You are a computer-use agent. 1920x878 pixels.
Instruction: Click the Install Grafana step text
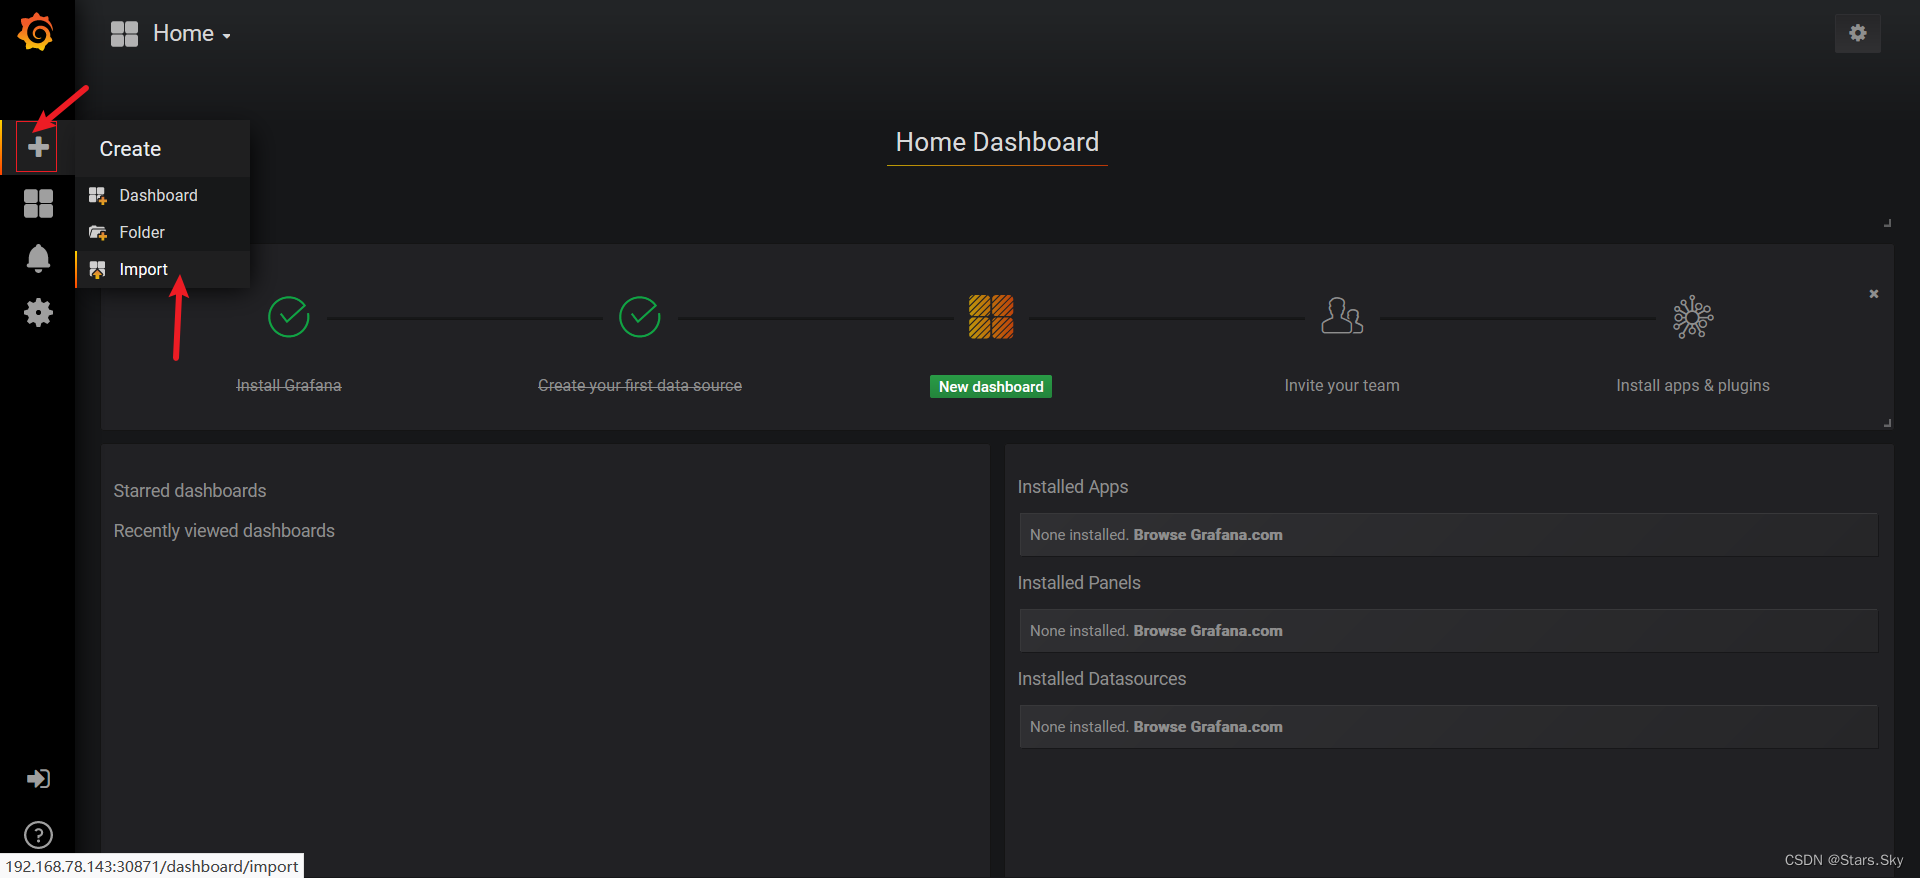click(x=289, y=386)
